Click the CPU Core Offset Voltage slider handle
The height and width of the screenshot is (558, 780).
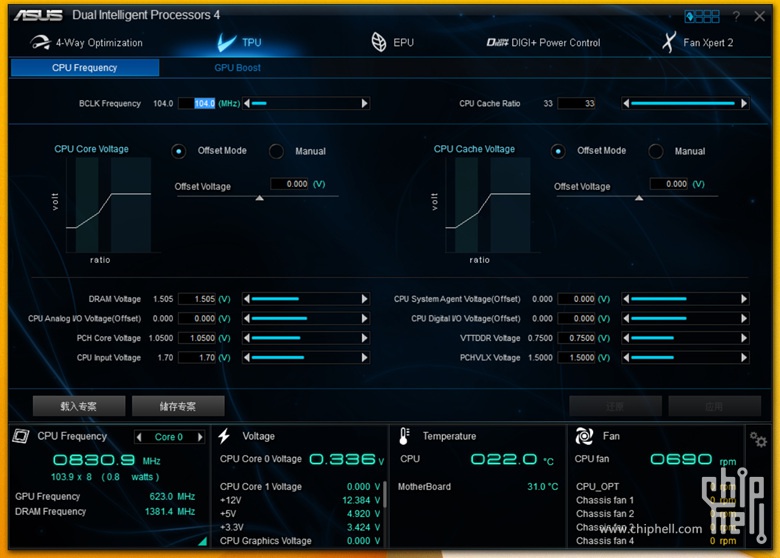(x=260, y=198)
